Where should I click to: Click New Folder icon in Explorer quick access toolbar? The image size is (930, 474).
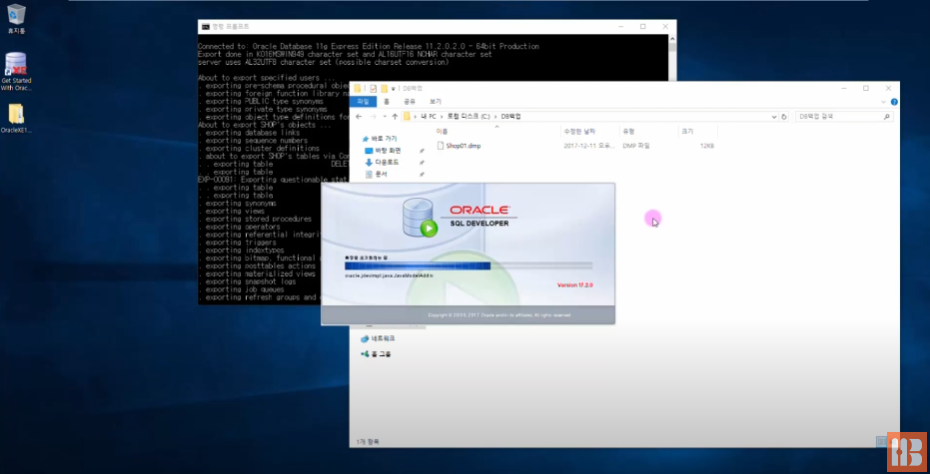pos(384,88)
